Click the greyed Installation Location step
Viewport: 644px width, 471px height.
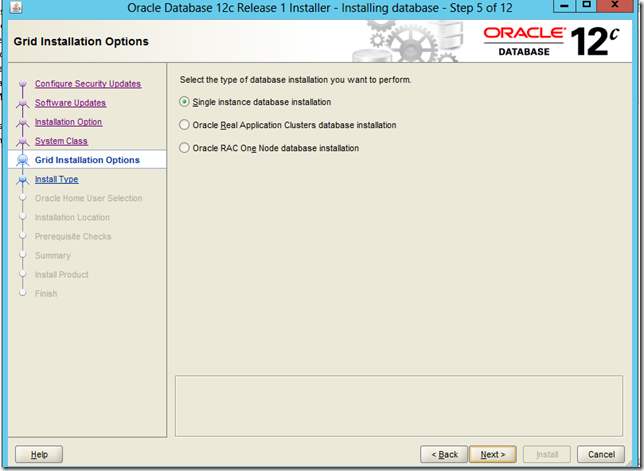[72, 217]
